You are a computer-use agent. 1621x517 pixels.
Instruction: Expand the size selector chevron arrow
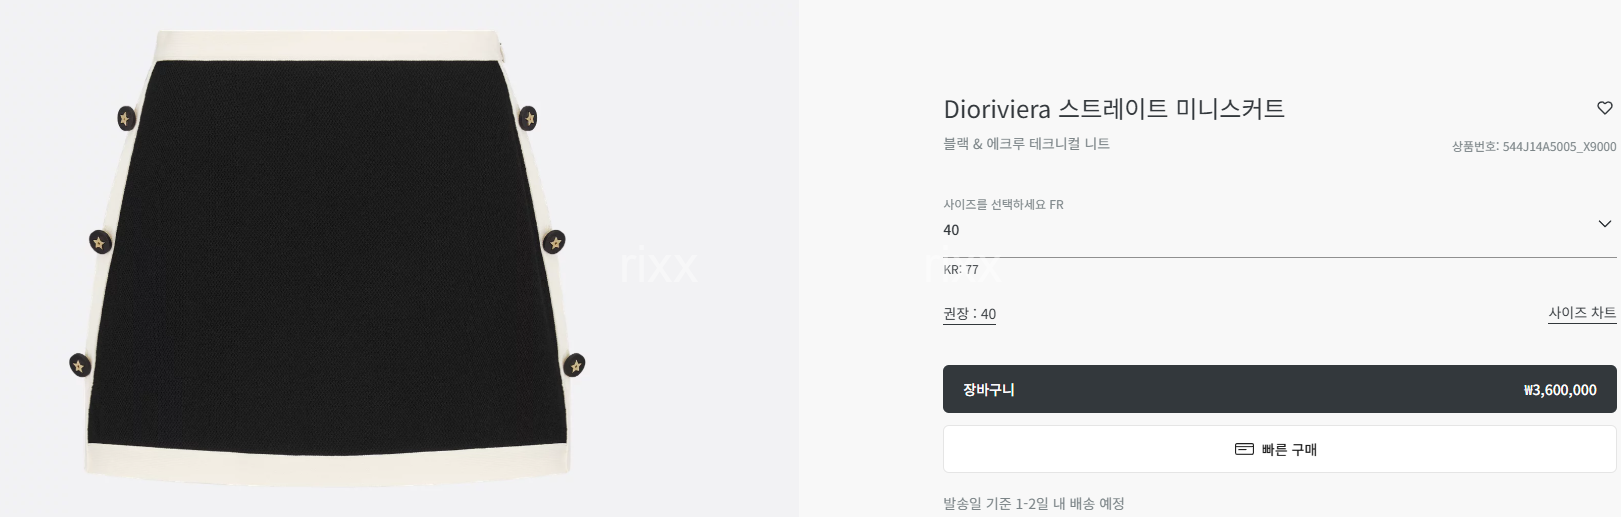(x=1604, y=224)
